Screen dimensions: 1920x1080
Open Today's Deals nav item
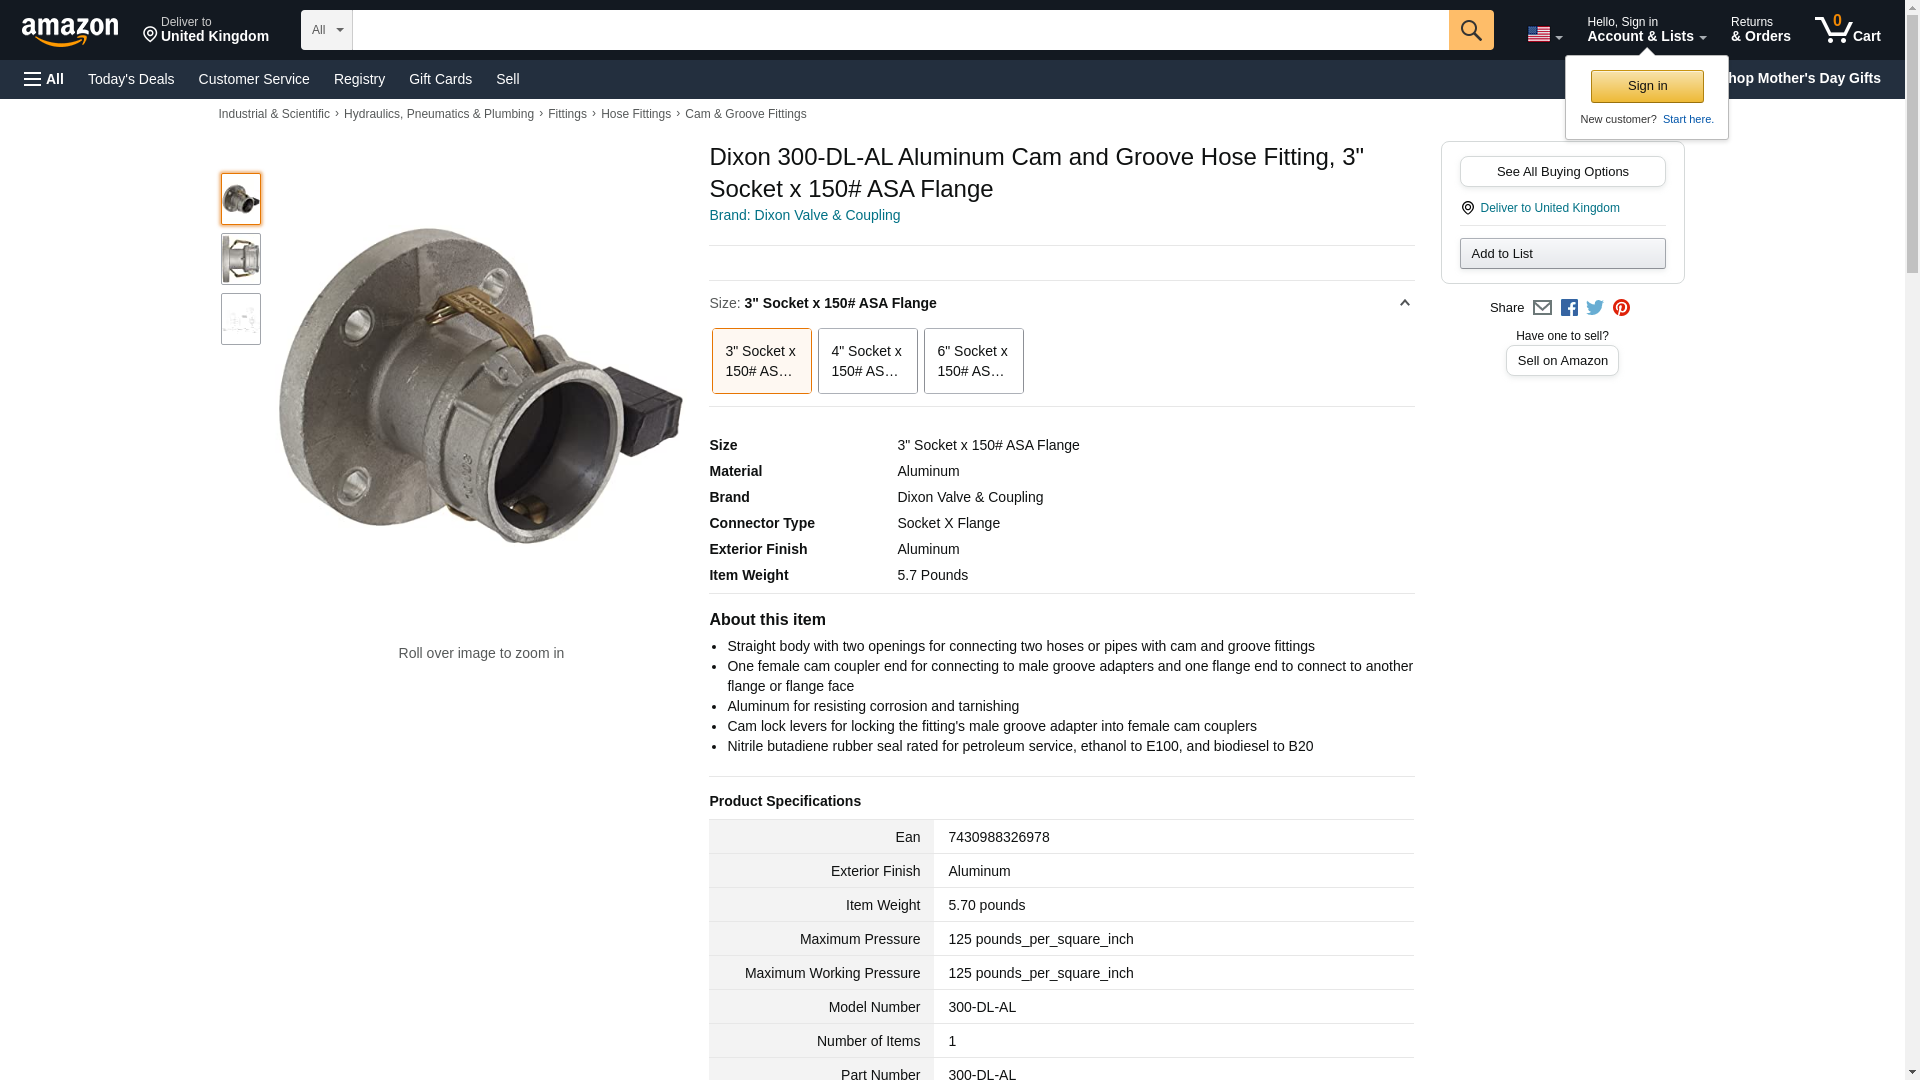point(131,79)
